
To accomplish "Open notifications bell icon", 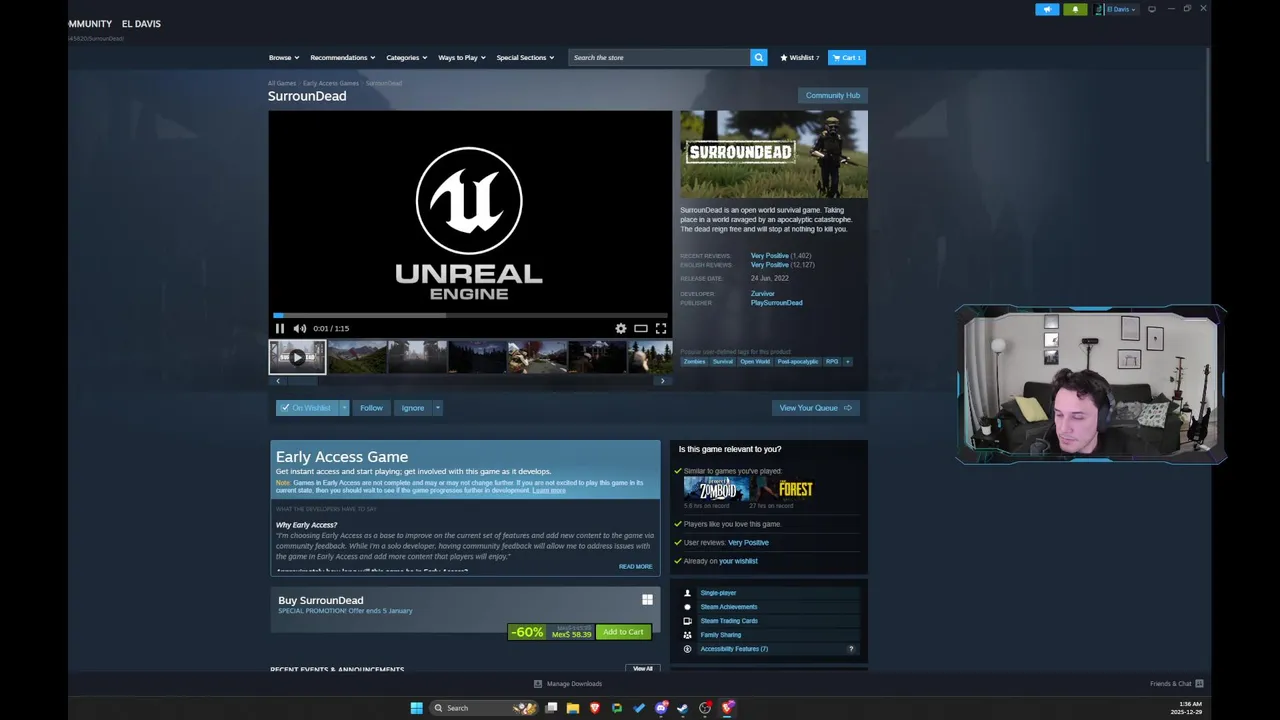I will point(1075,9).
